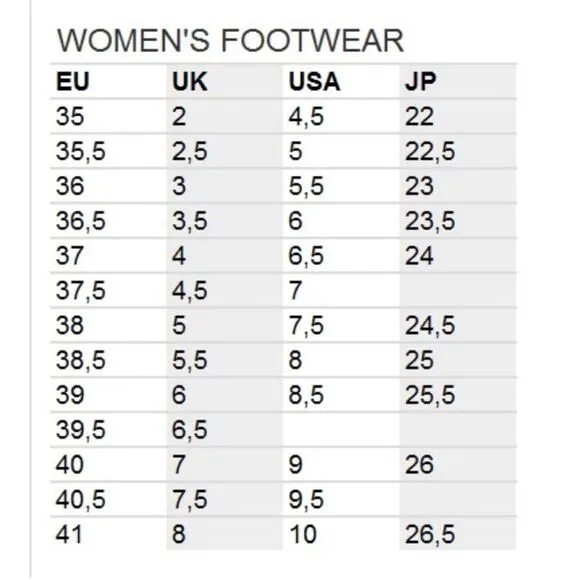Click JP size 26,5 cell
The image size is (580, 580).
click(x=458, y=534)
